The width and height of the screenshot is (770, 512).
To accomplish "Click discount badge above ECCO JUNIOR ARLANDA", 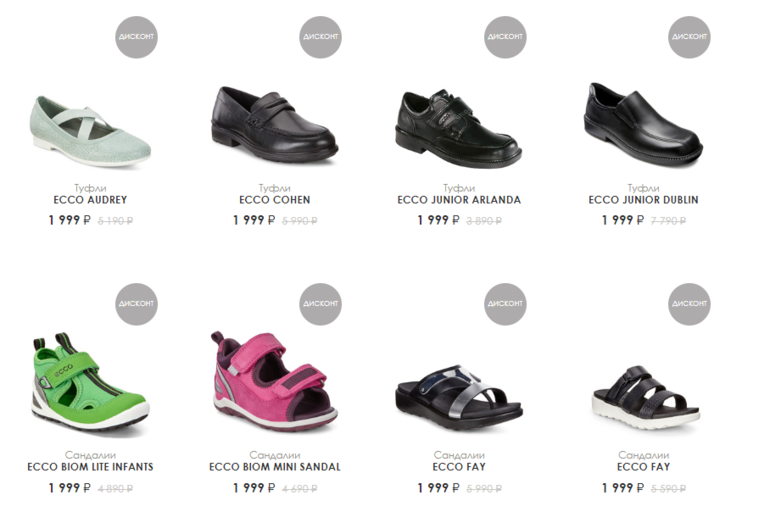I will pos(505,37).
